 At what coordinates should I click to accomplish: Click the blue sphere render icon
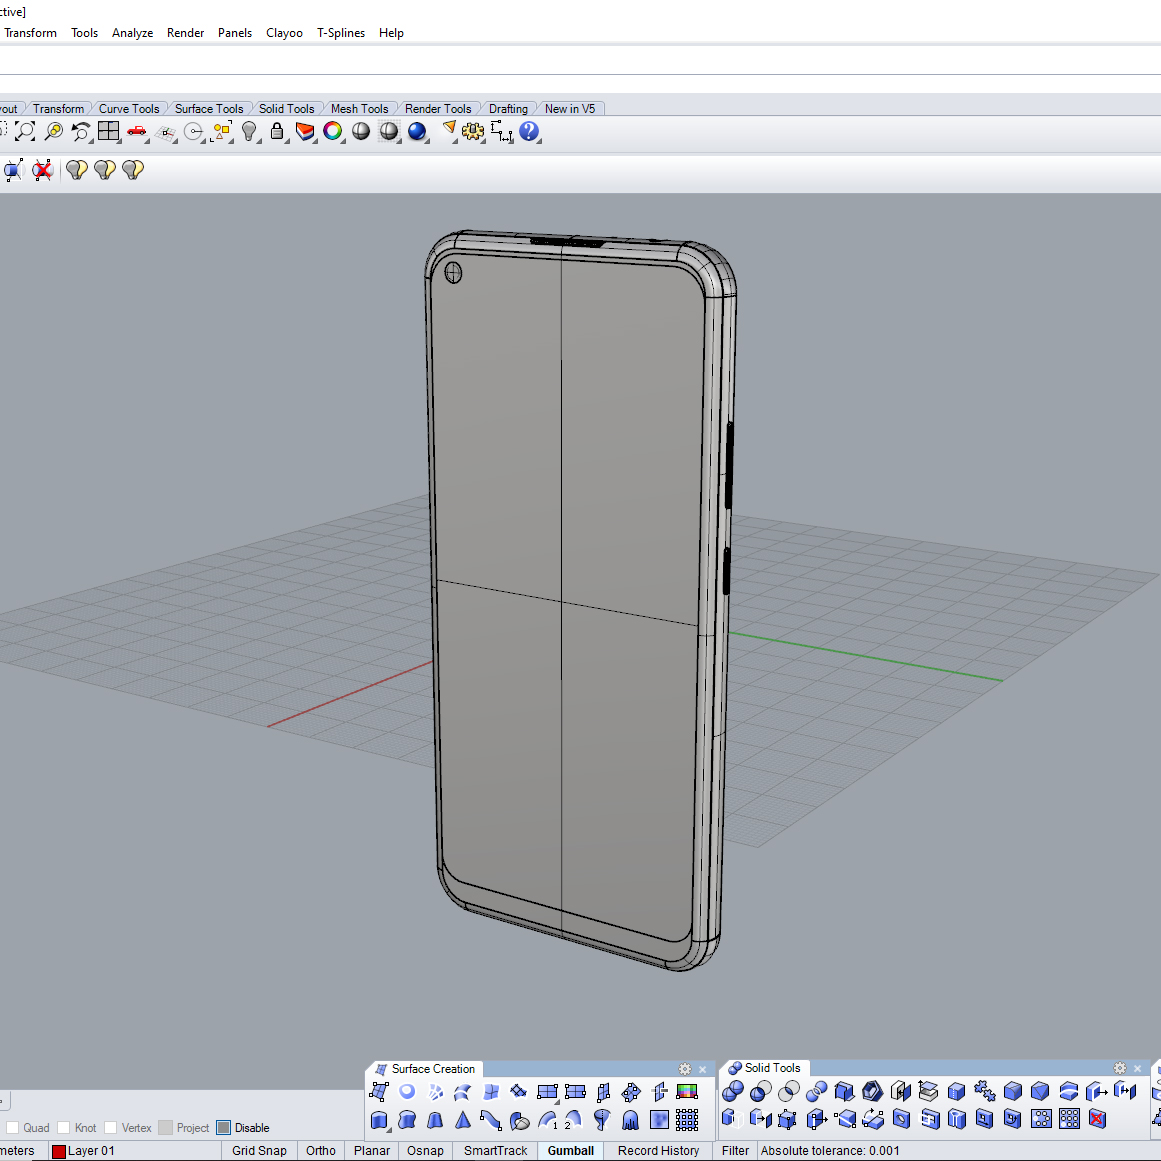[417, 131]
